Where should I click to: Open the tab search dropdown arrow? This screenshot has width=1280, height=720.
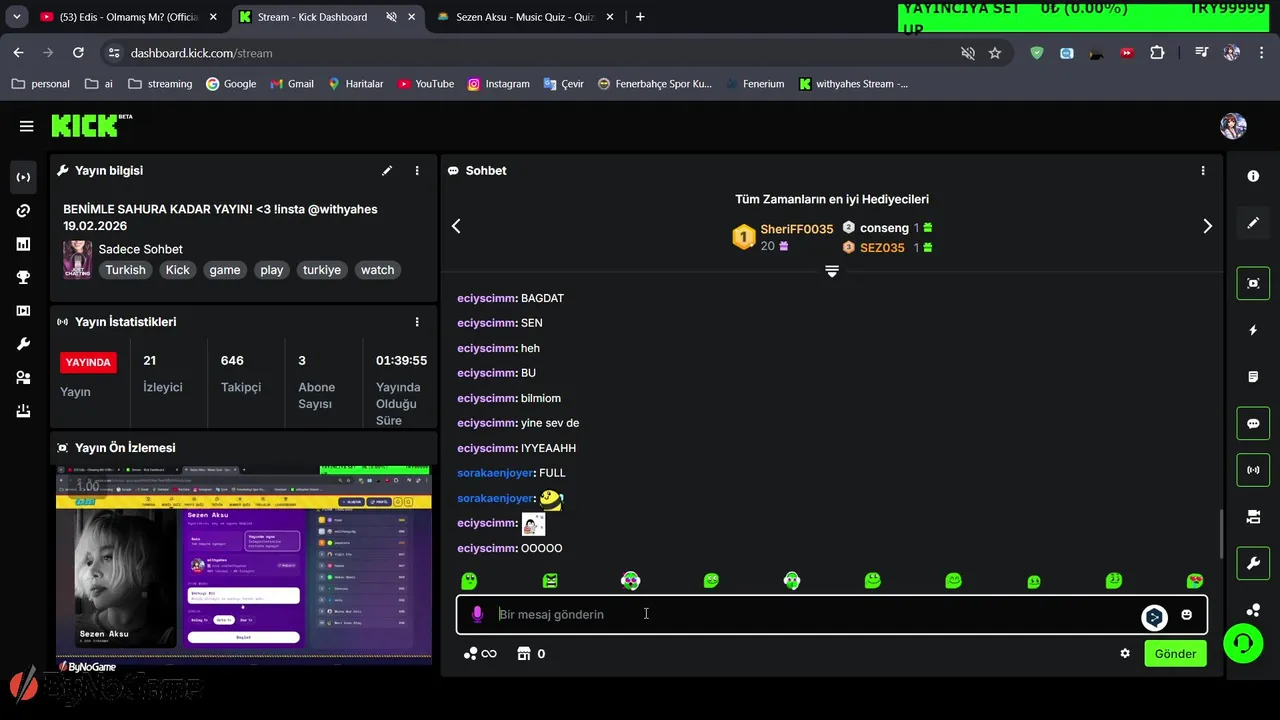point(16,17)
